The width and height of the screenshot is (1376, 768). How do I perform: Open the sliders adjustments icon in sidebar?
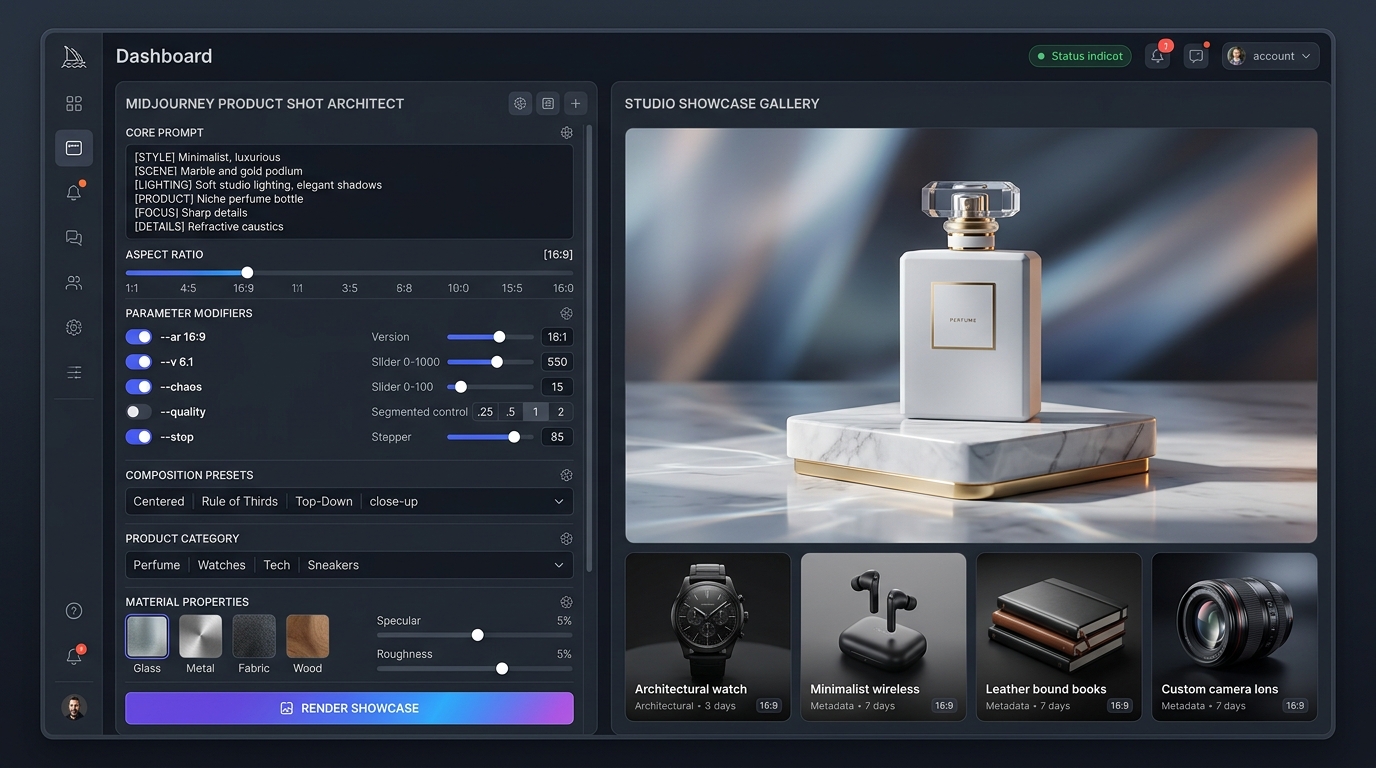point(74,373)
